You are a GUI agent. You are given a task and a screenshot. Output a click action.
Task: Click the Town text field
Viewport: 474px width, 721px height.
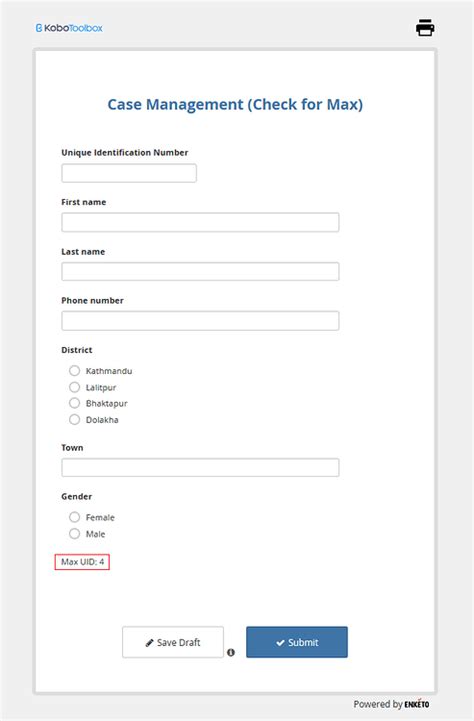point(200,467)
